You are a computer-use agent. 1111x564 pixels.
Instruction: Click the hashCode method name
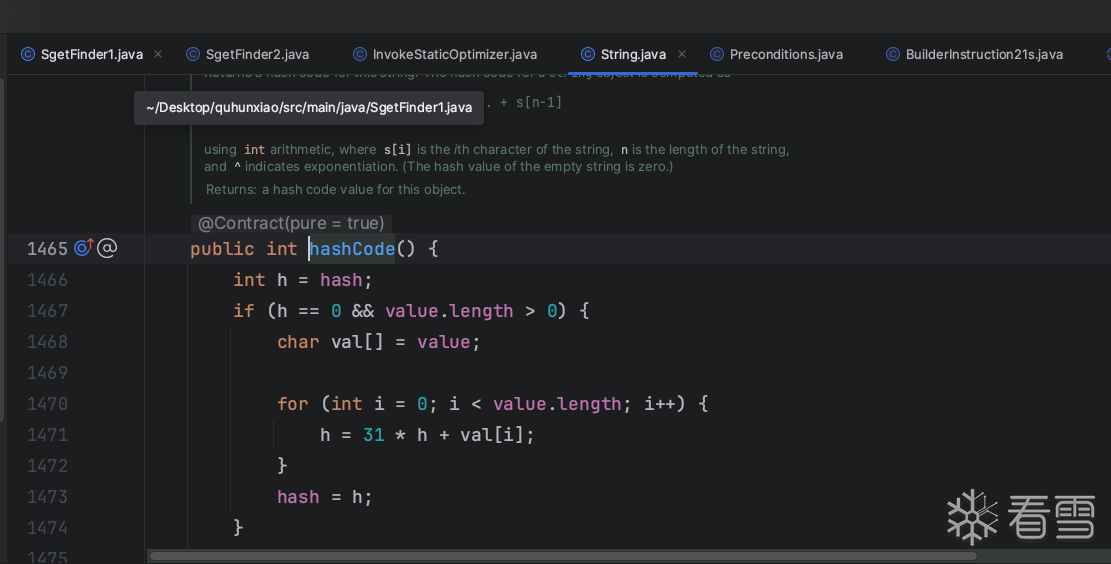(352, 249)
